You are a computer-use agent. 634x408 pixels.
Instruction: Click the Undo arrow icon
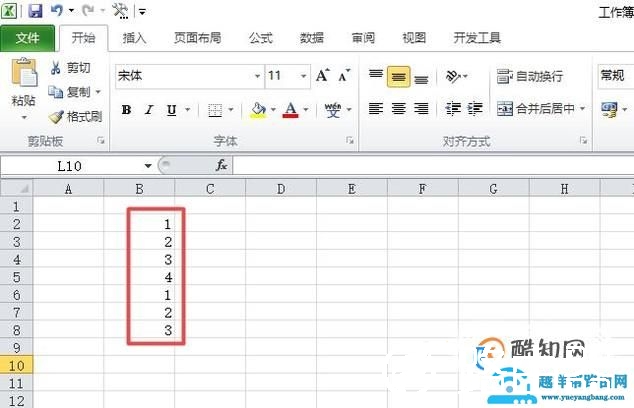pos(57,10)
